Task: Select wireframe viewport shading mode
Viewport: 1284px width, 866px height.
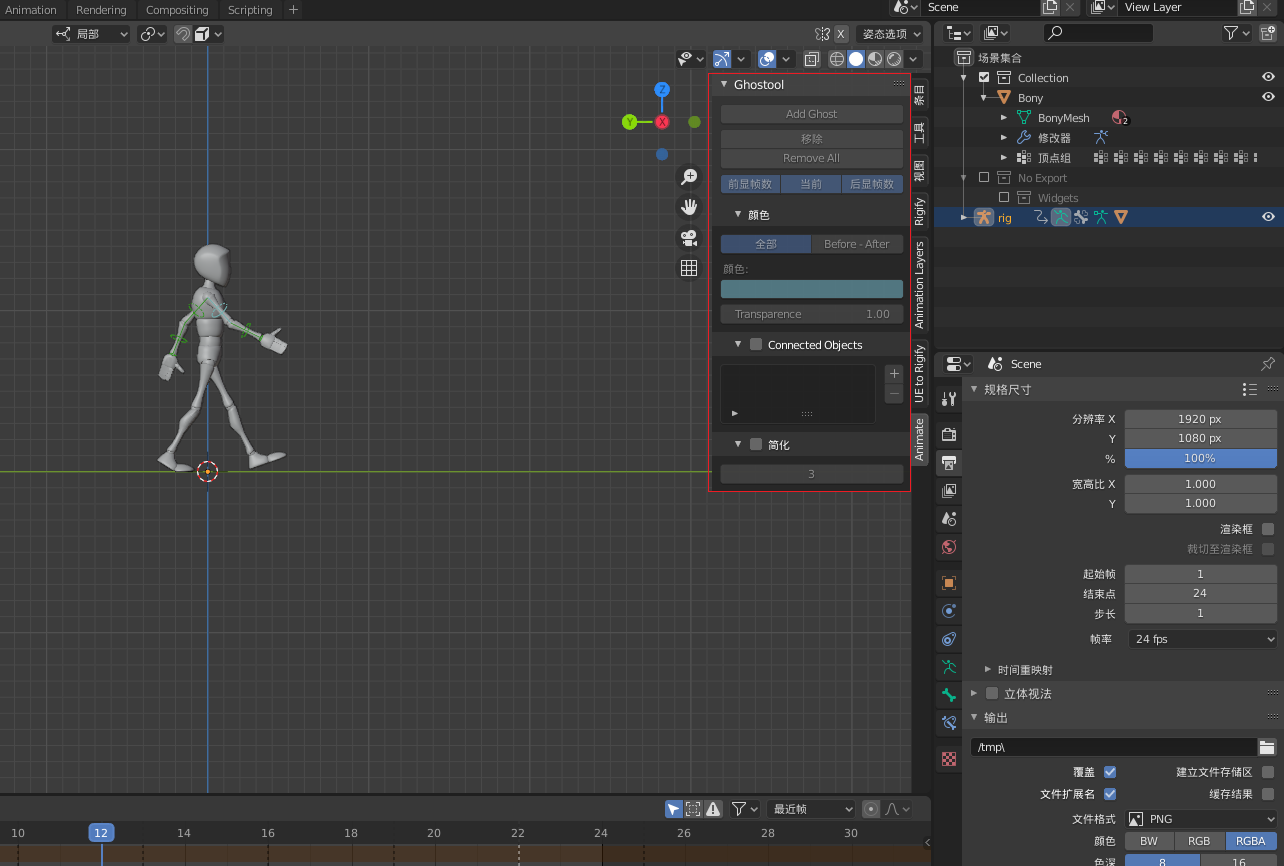Action: (837, 60)
